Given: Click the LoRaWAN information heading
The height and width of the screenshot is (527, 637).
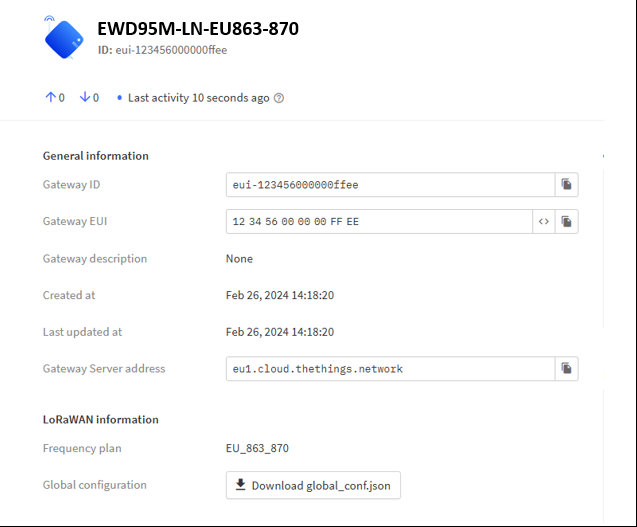Looking at the screenshot, I should [100, 420].
